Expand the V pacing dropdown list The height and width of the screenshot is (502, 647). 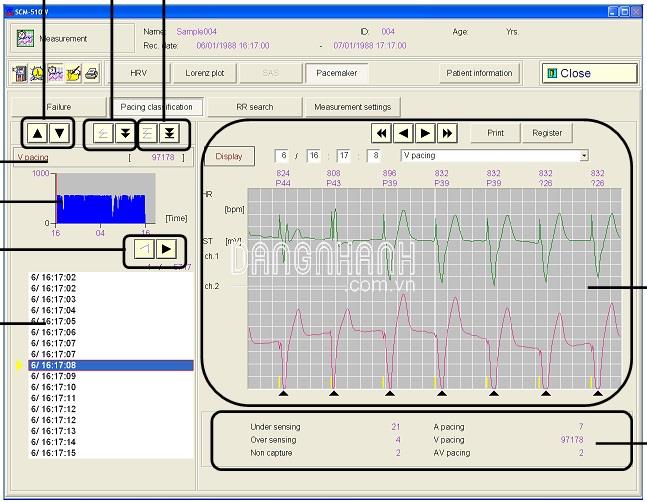583,156
